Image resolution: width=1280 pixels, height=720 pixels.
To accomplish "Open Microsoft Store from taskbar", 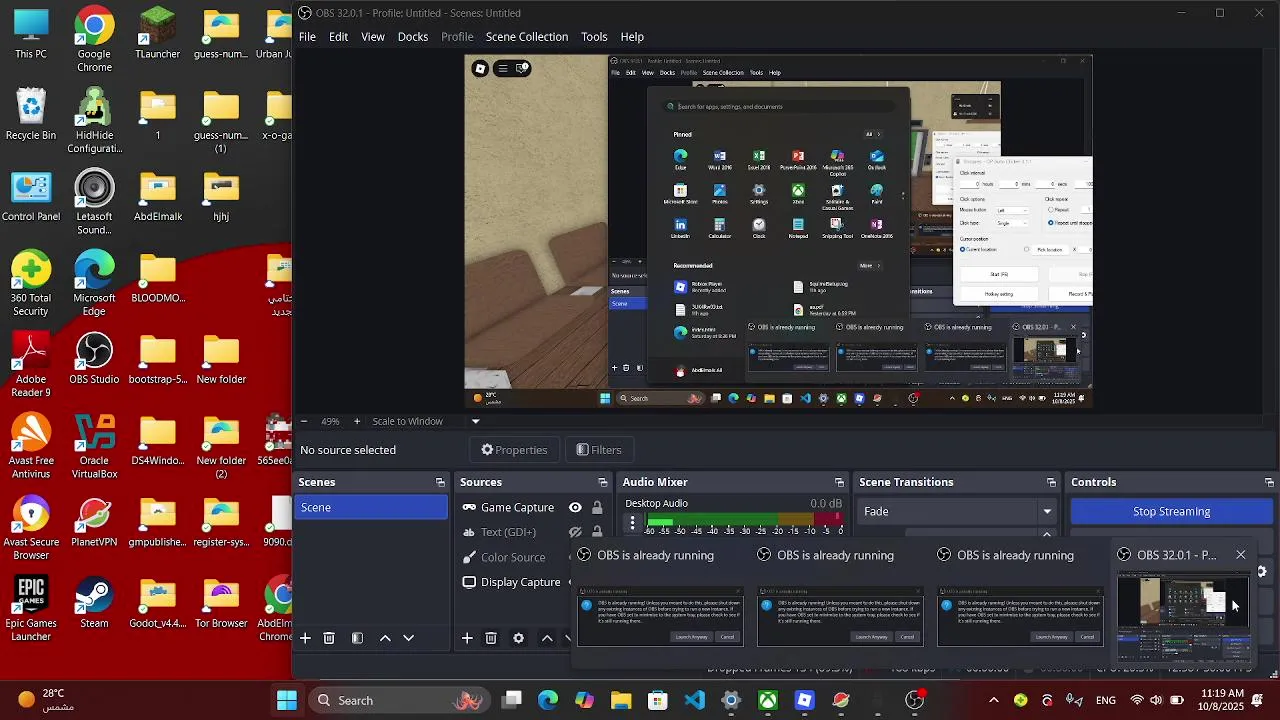I will 657,700.
